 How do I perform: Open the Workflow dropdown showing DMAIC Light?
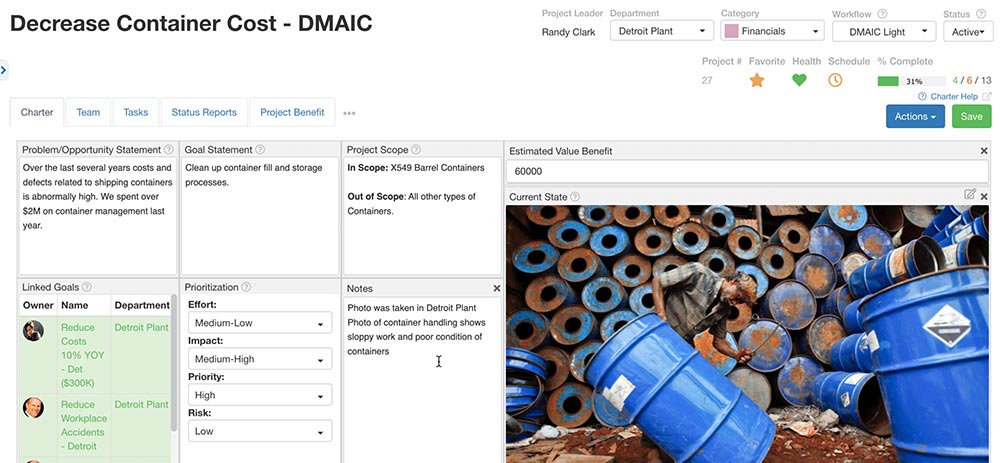click(884, 31)
